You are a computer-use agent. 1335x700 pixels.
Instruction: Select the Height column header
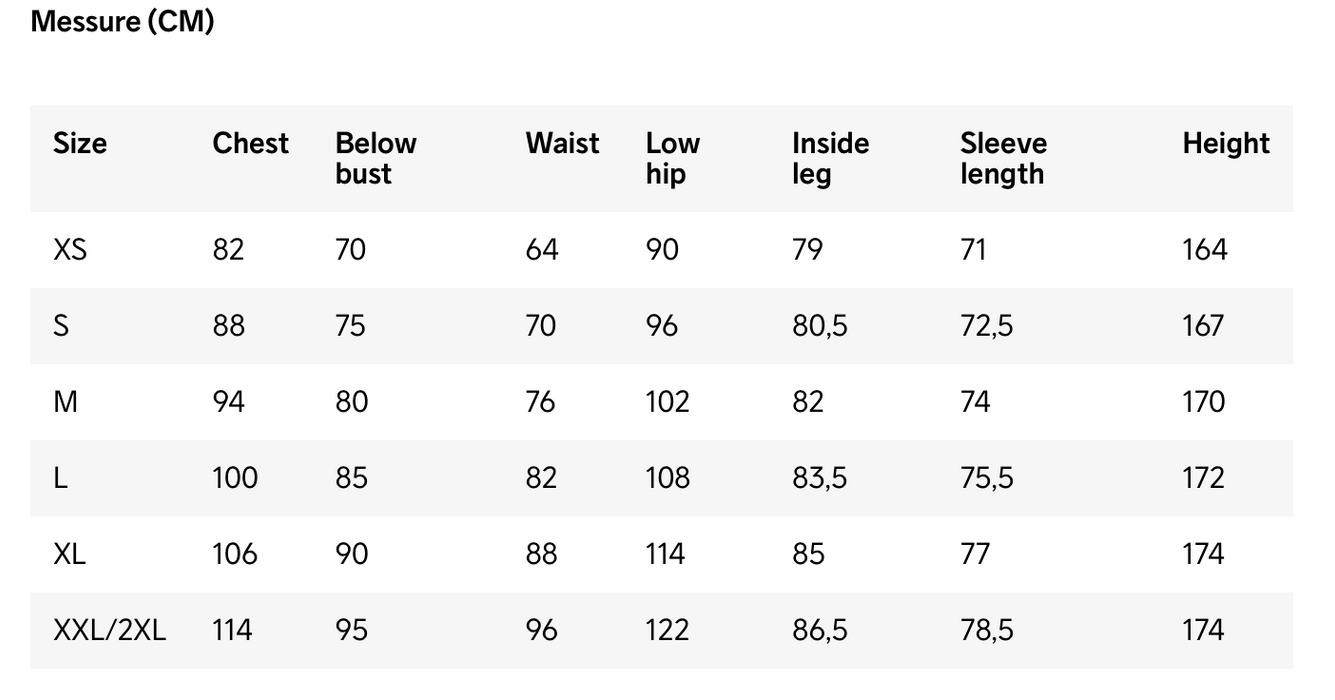tap(1226, 143)
